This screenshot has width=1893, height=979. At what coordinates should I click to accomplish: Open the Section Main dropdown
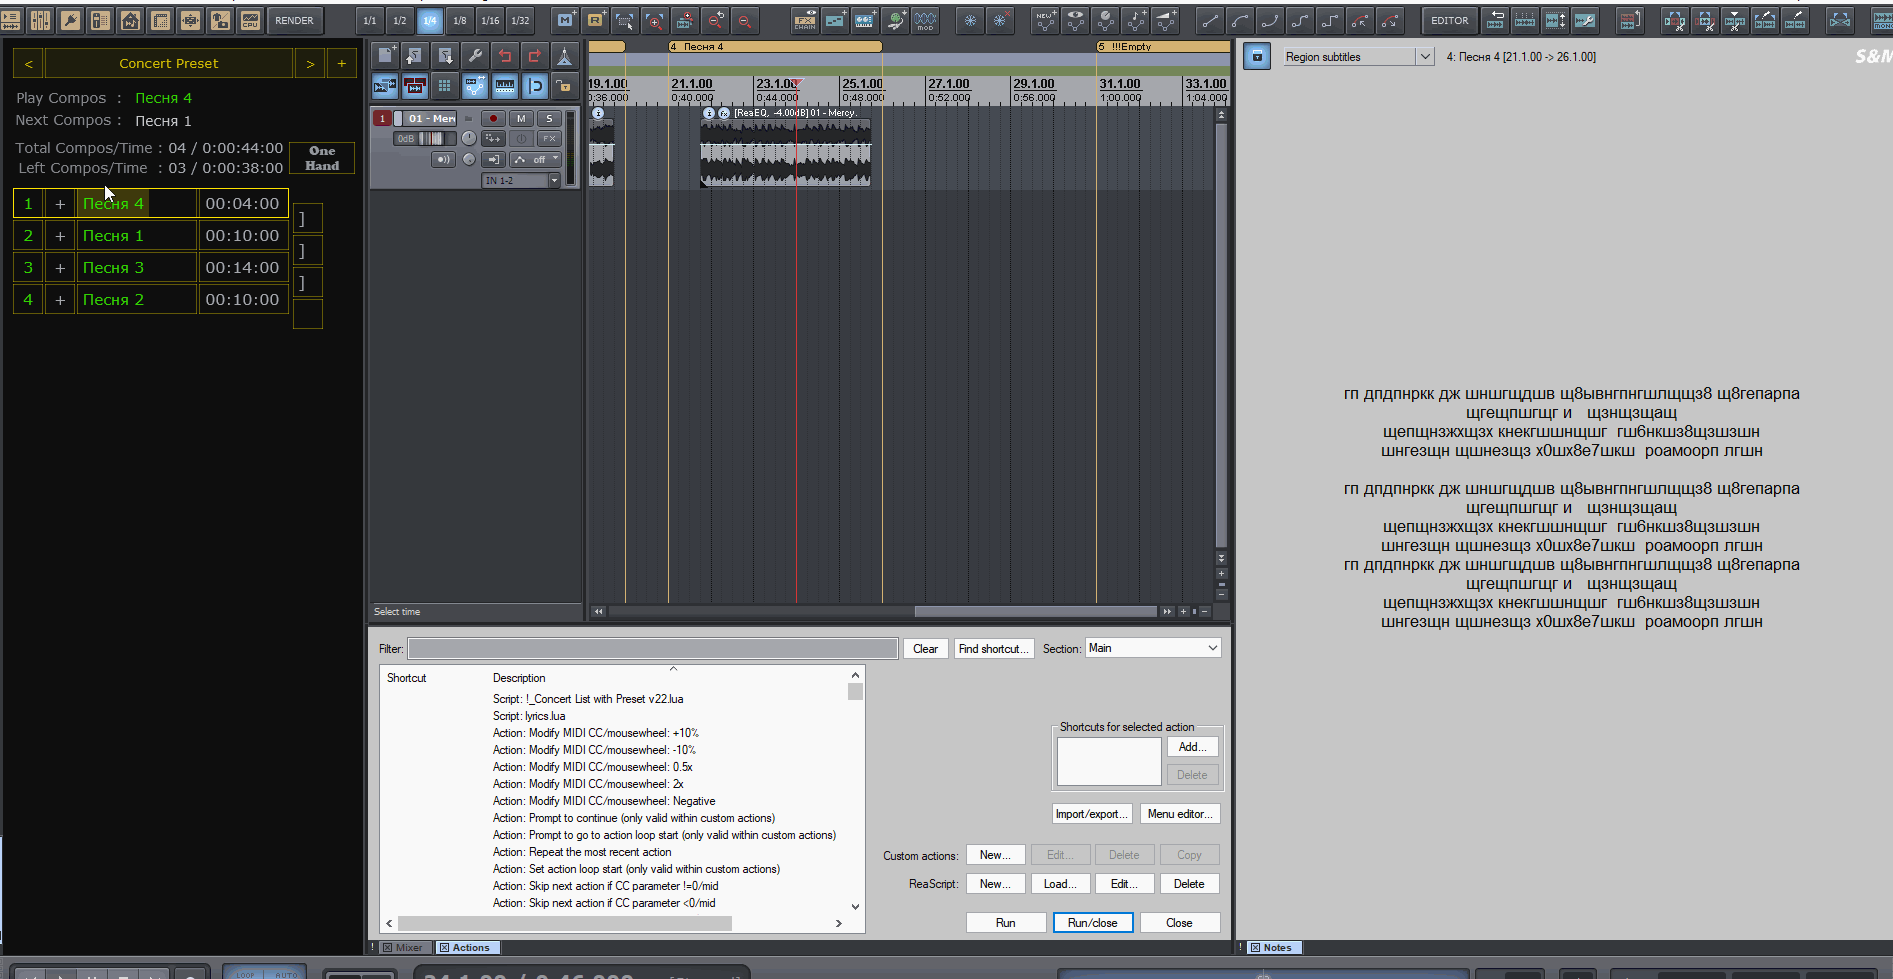(x=1153, y=648)
